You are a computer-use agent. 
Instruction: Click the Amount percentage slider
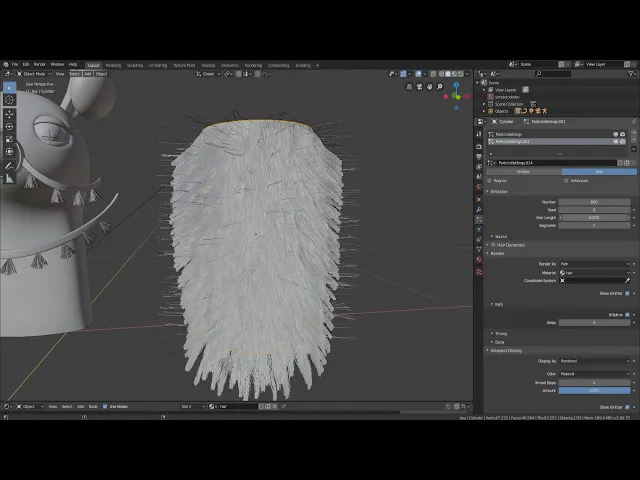click(x=595, y=390)
